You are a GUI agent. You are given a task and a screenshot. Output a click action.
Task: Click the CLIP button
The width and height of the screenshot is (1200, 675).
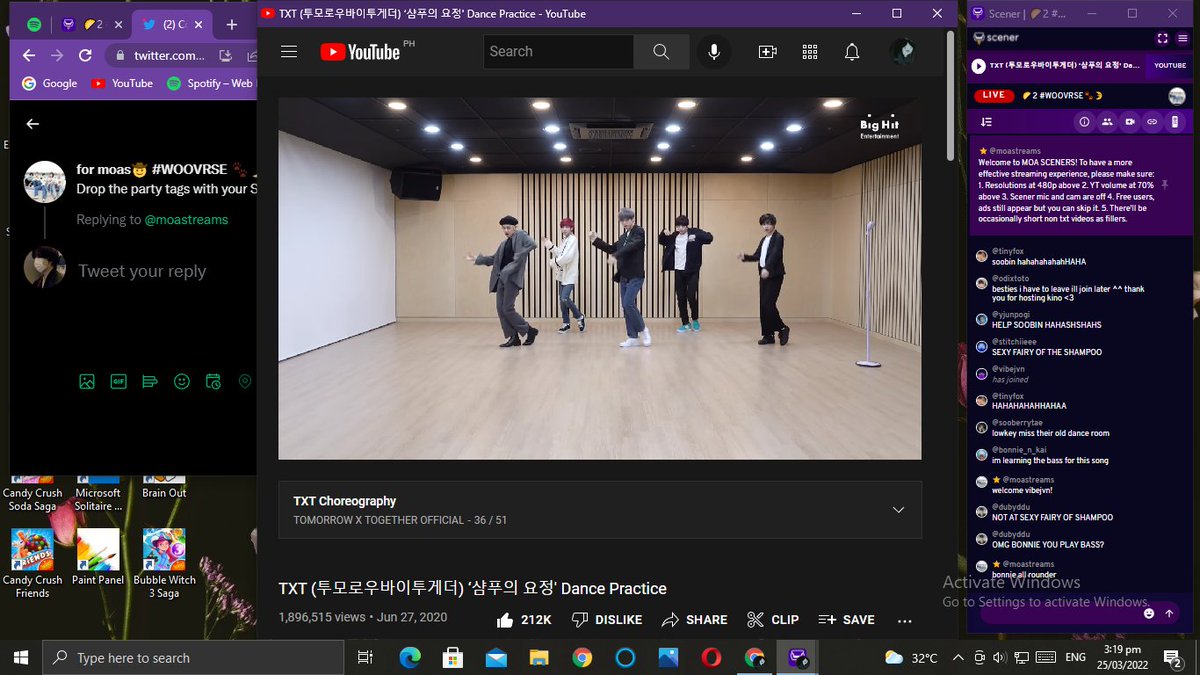773,620
